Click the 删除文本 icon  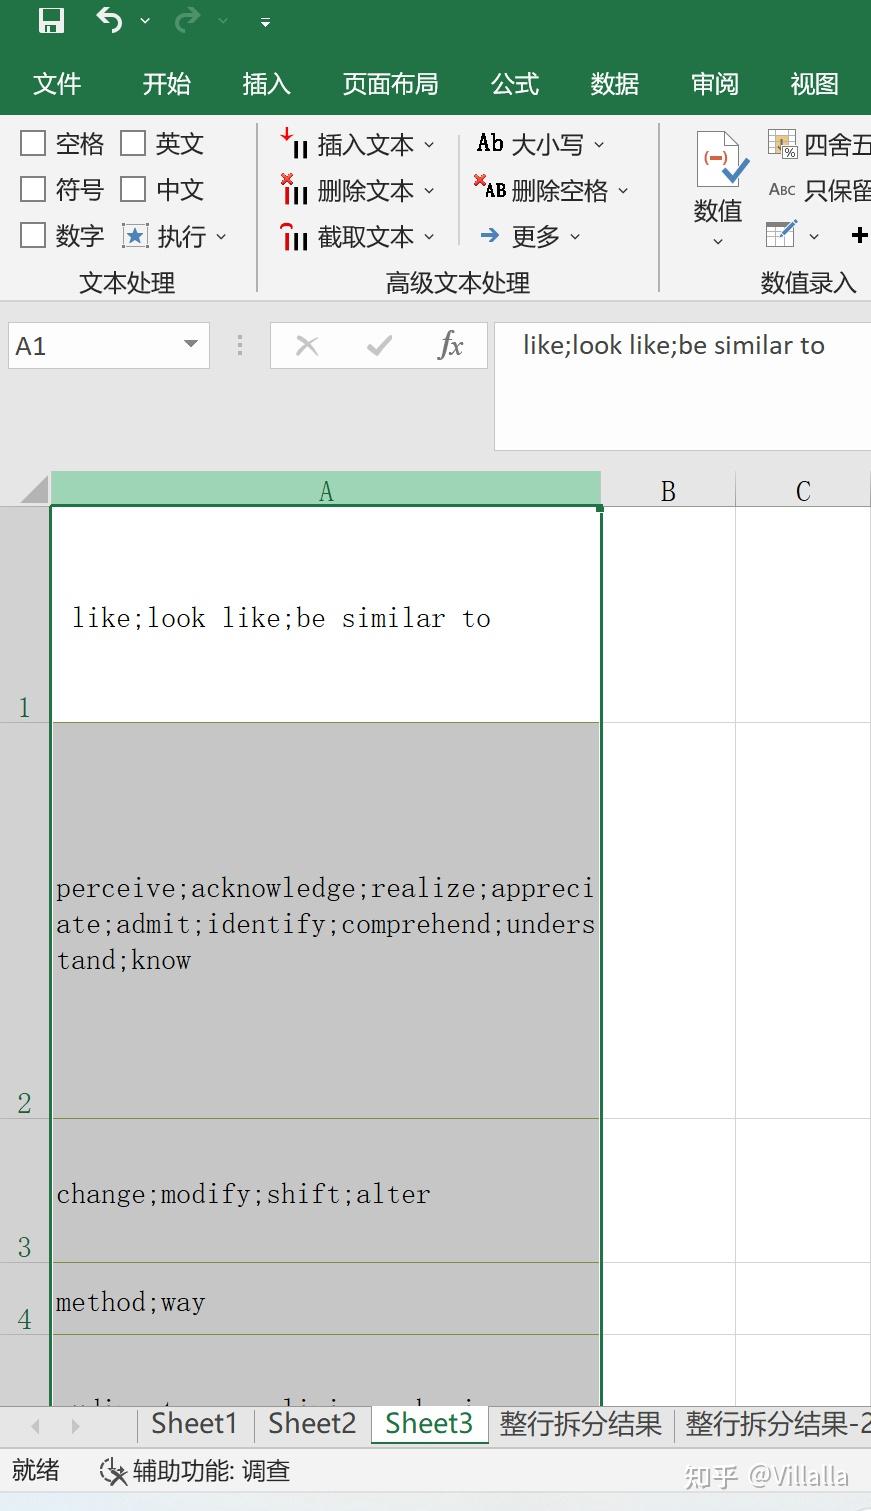click(x=294, y=190)
